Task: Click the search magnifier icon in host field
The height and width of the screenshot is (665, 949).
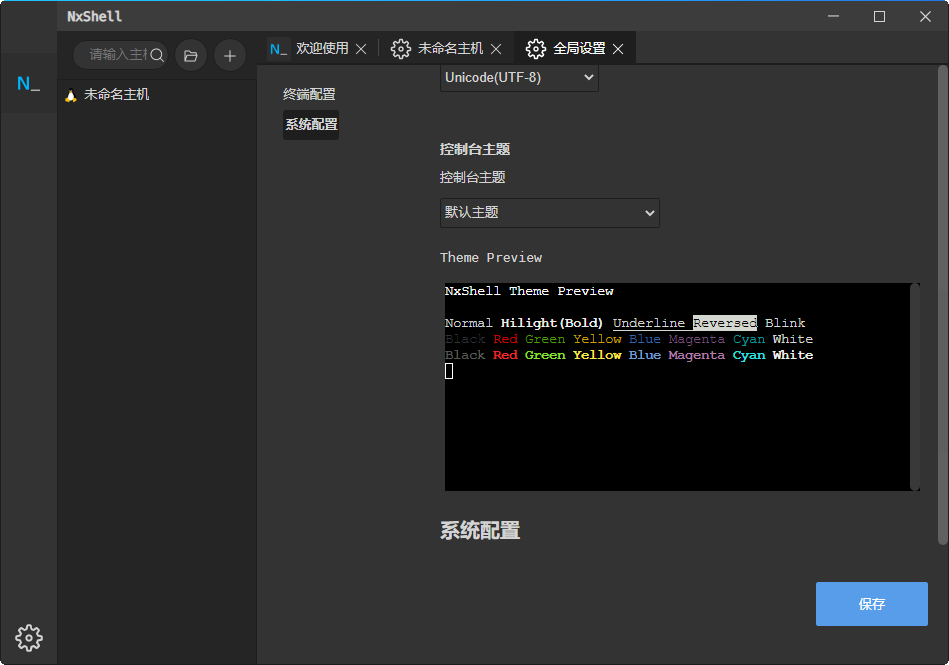Action: click(157, 56)
